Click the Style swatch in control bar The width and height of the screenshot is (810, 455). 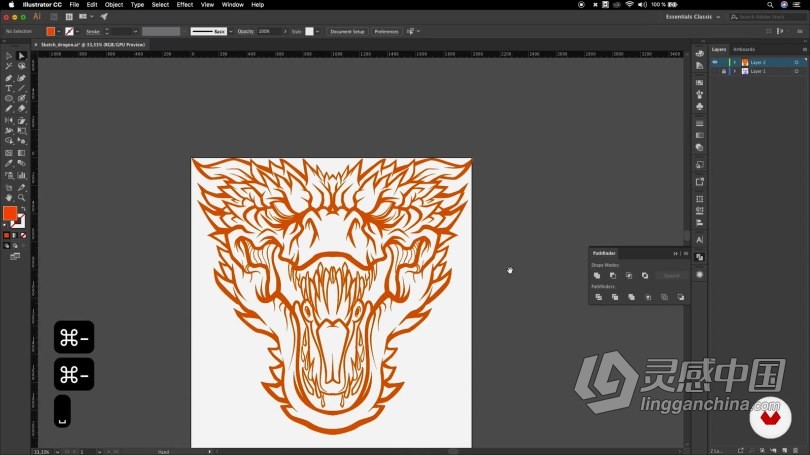coord(309,32)
